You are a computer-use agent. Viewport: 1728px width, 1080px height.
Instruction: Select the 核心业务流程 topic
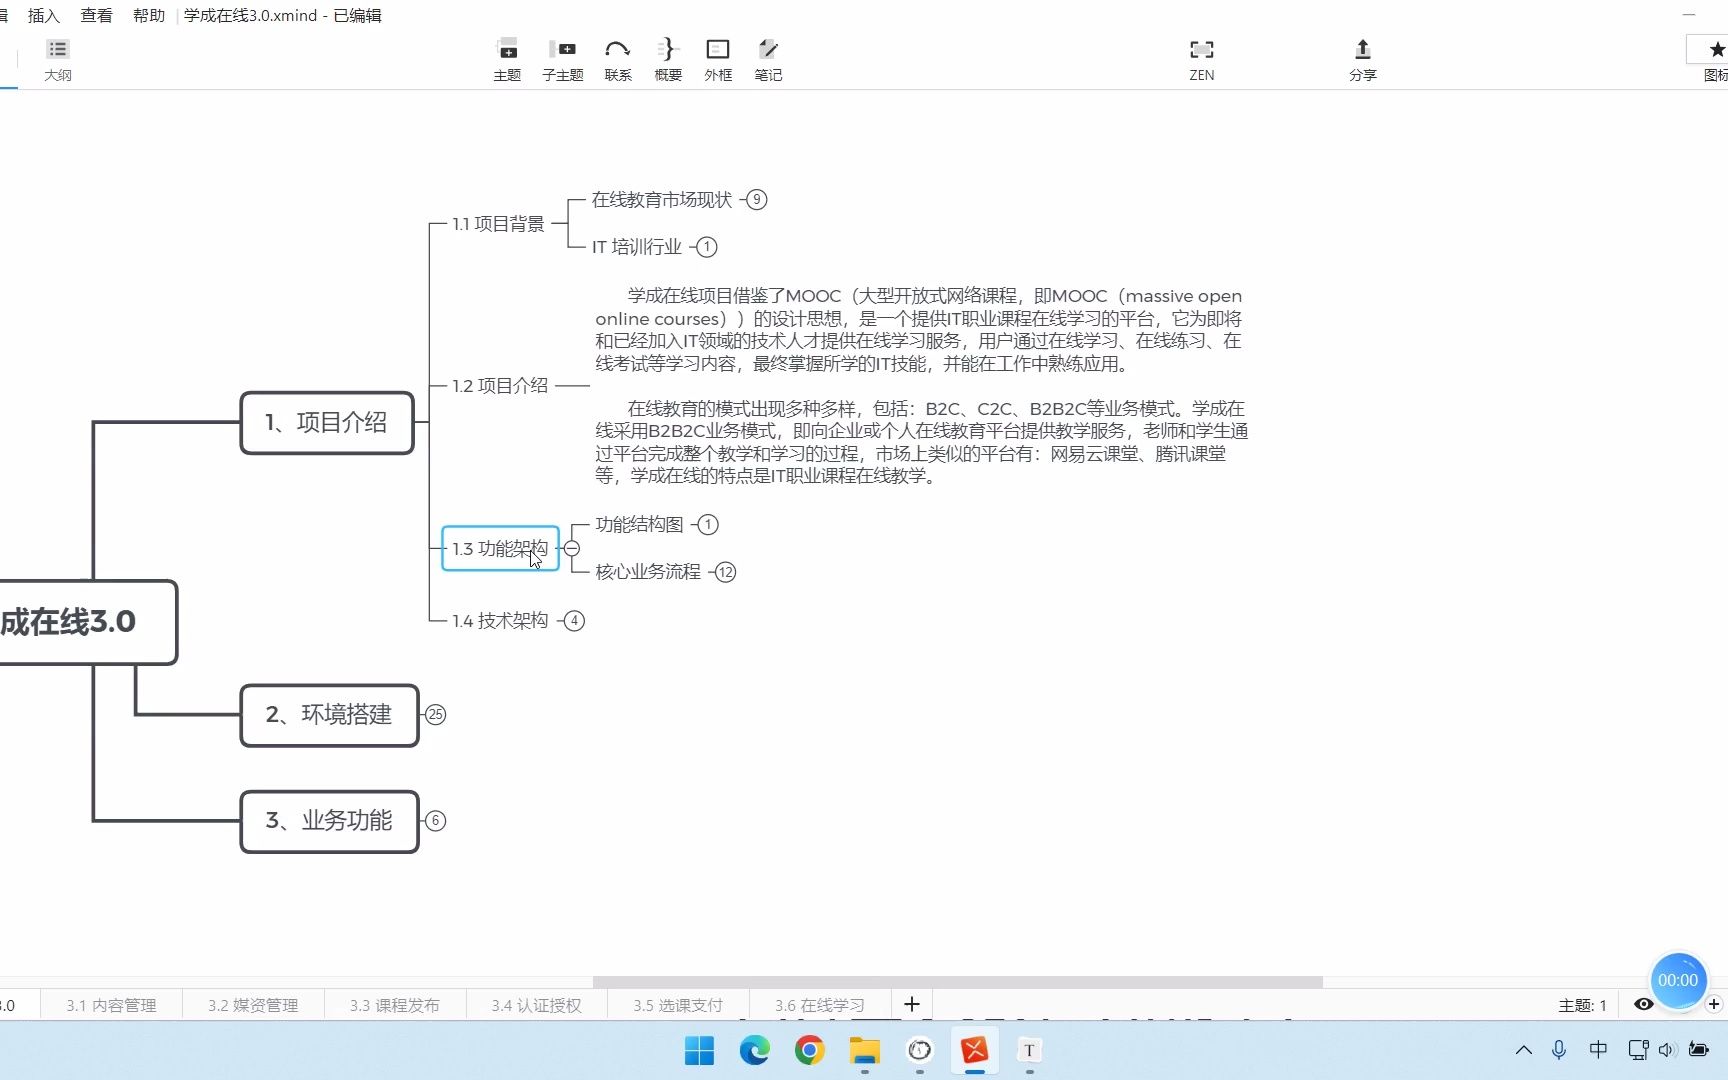click(648, 572)
